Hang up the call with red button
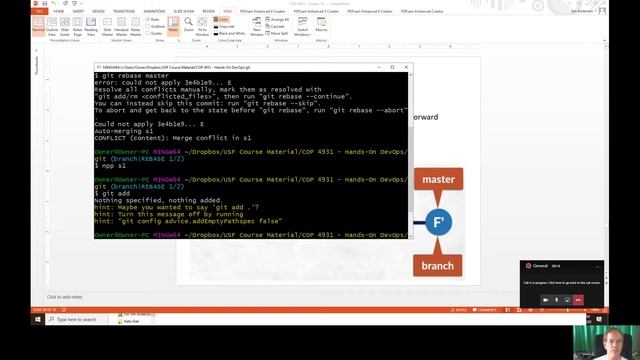This screenshot has height=360, width=640. (x=578, y=300)
